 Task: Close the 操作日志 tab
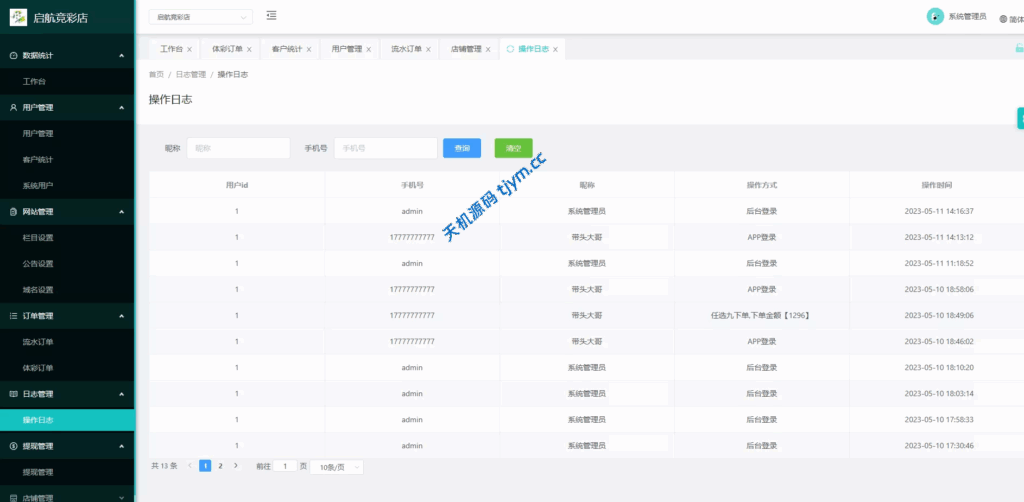pyautogui.click(x=556, y=49)
